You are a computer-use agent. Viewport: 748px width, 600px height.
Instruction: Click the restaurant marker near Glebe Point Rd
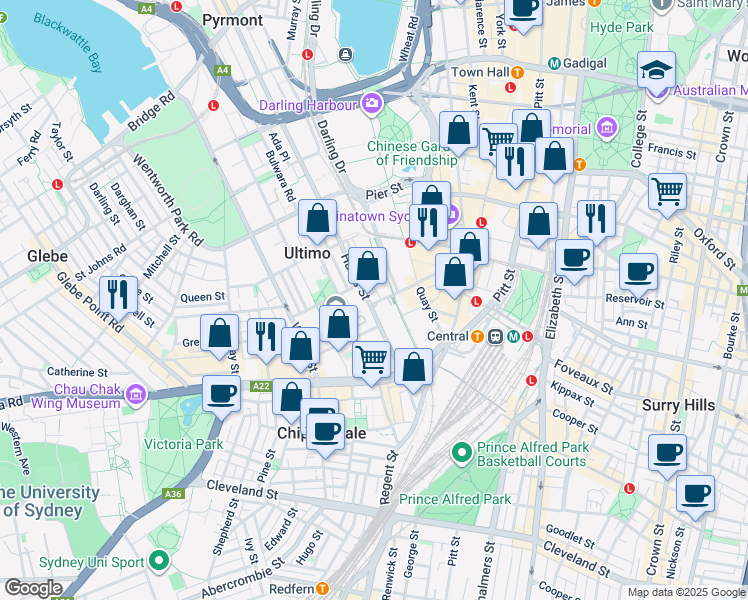(118, 295)
